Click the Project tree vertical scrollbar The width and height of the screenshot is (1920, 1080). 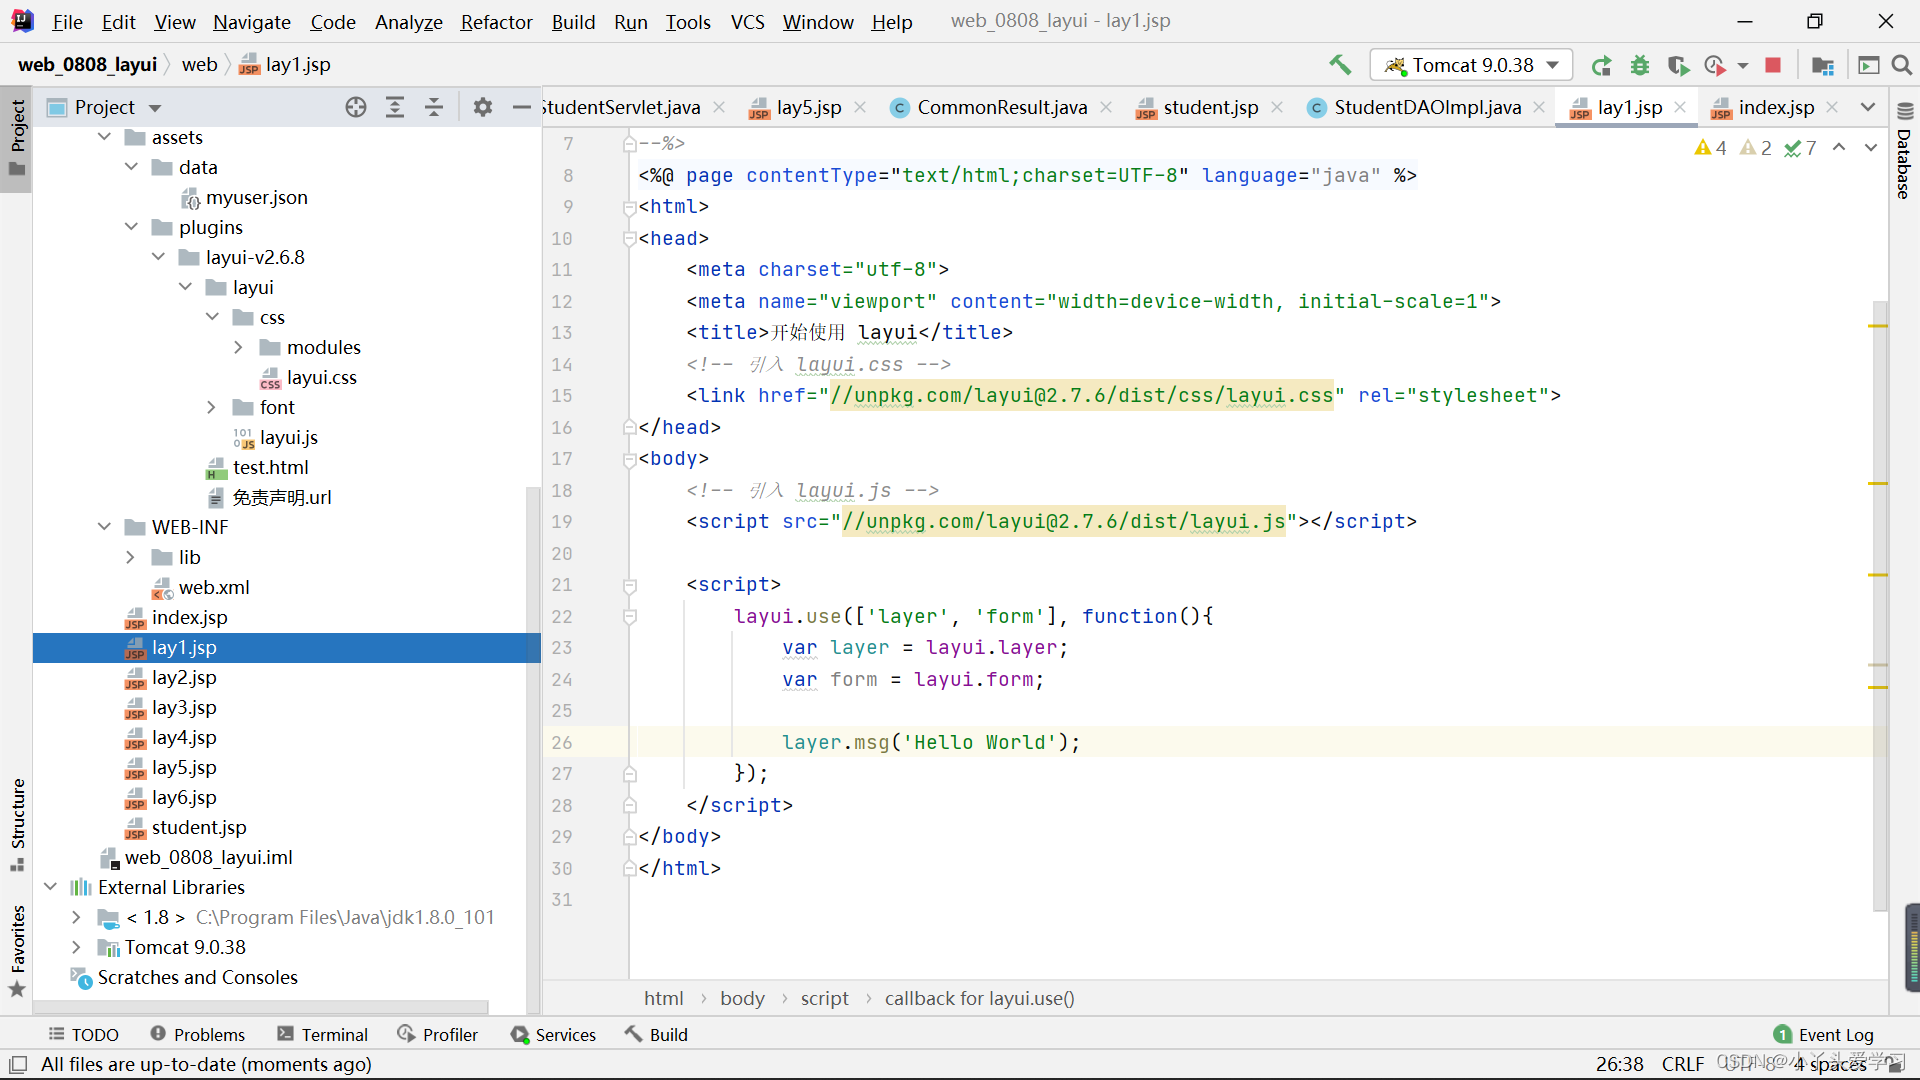click(x=533, y=750)
